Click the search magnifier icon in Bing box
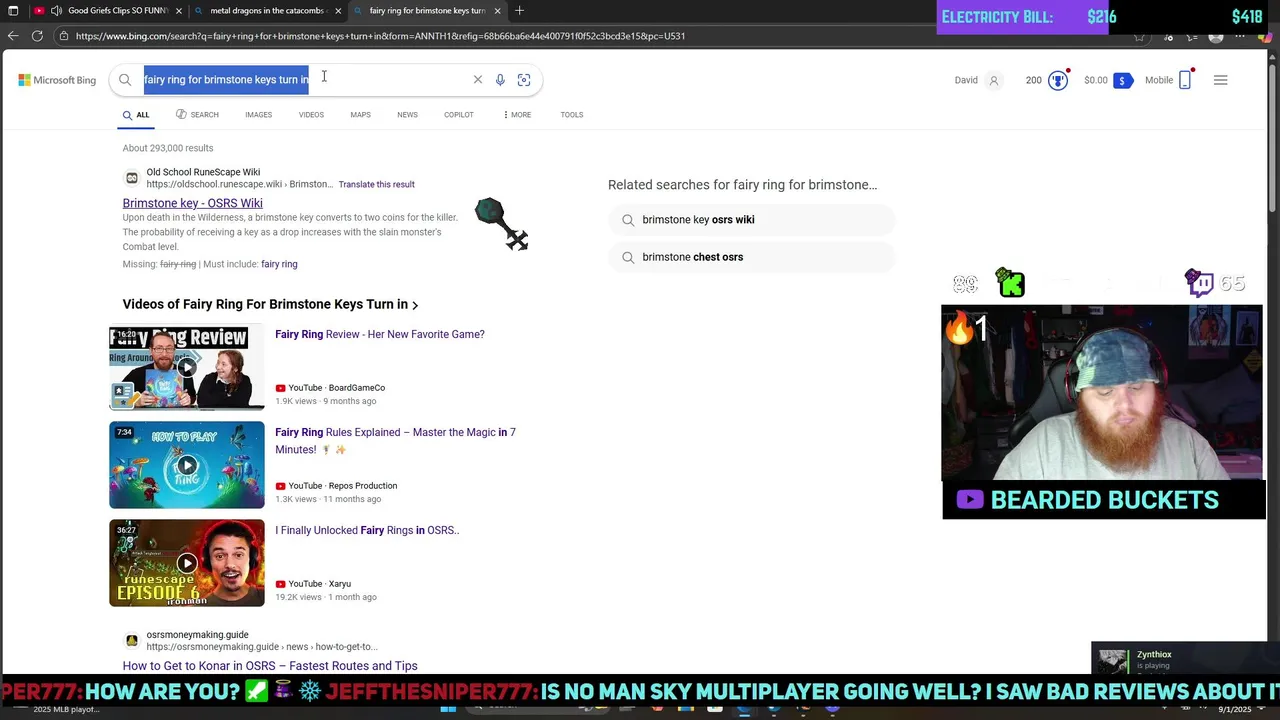The width and height of the screenshot is (1280, 720). point(125,80)
